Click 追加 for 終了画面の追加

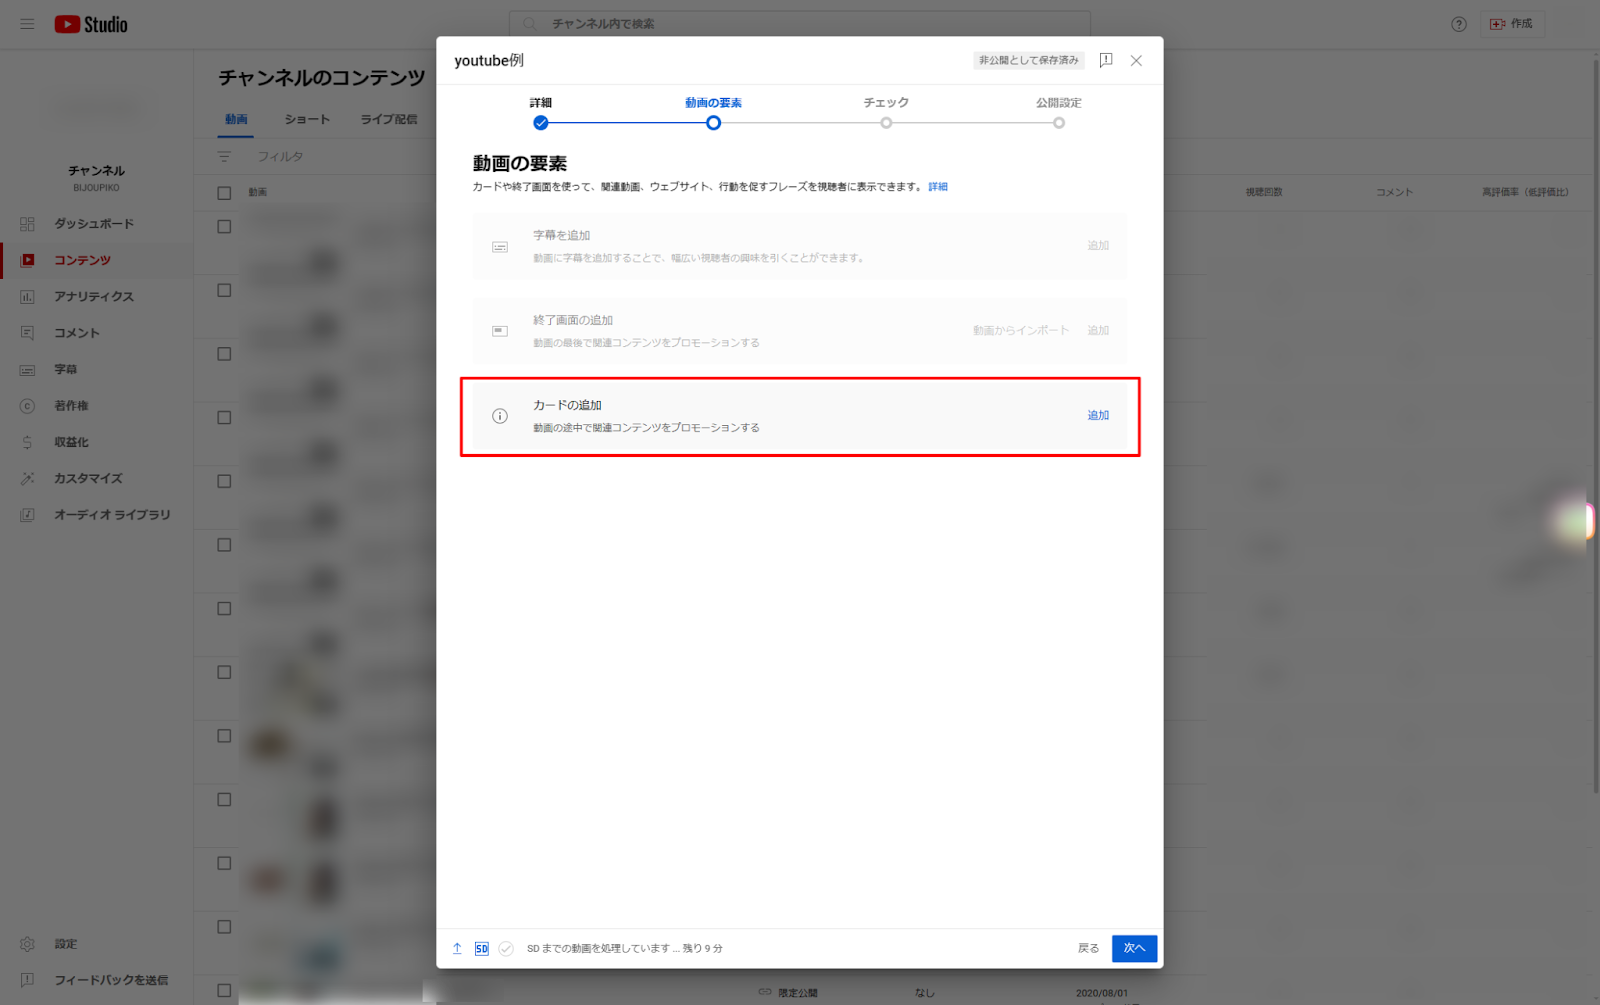(1098, 331)
